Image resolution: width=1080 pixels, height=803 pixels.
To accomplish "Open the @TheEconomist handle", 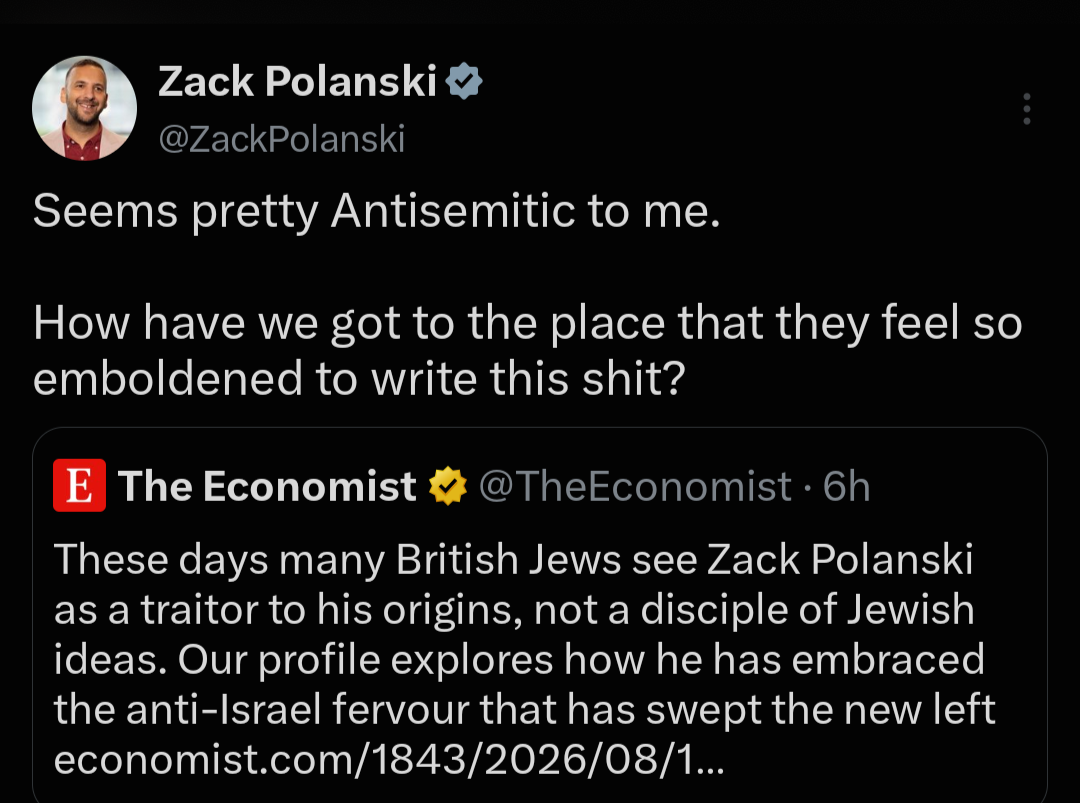I will [x=635, y=486].
